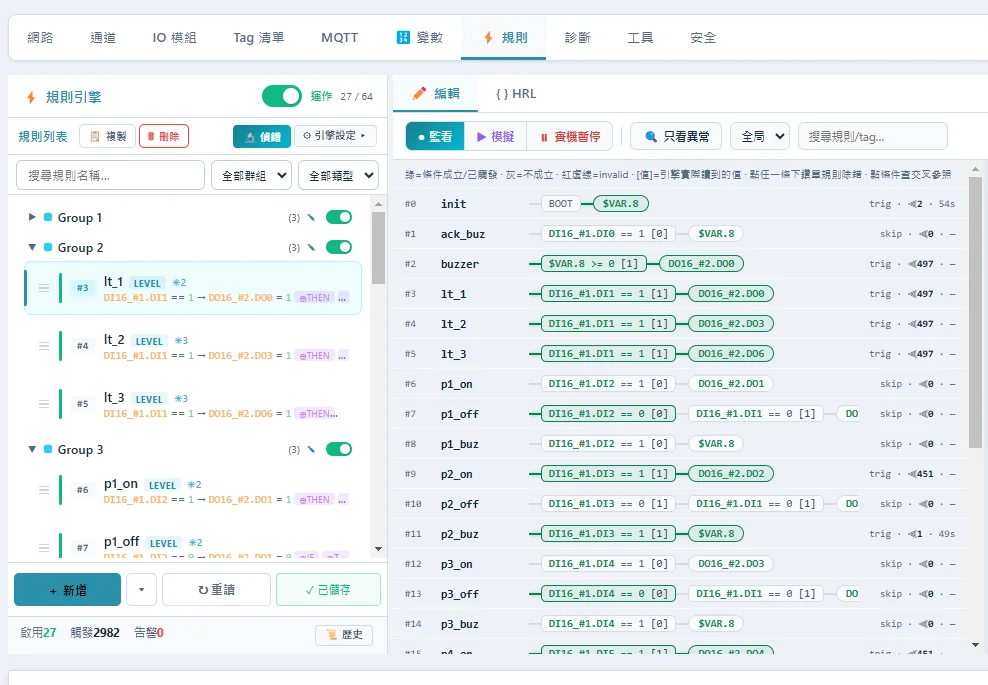Click the pencil edit icon for Group 2

pyautogui.click(x=311, y=248)
